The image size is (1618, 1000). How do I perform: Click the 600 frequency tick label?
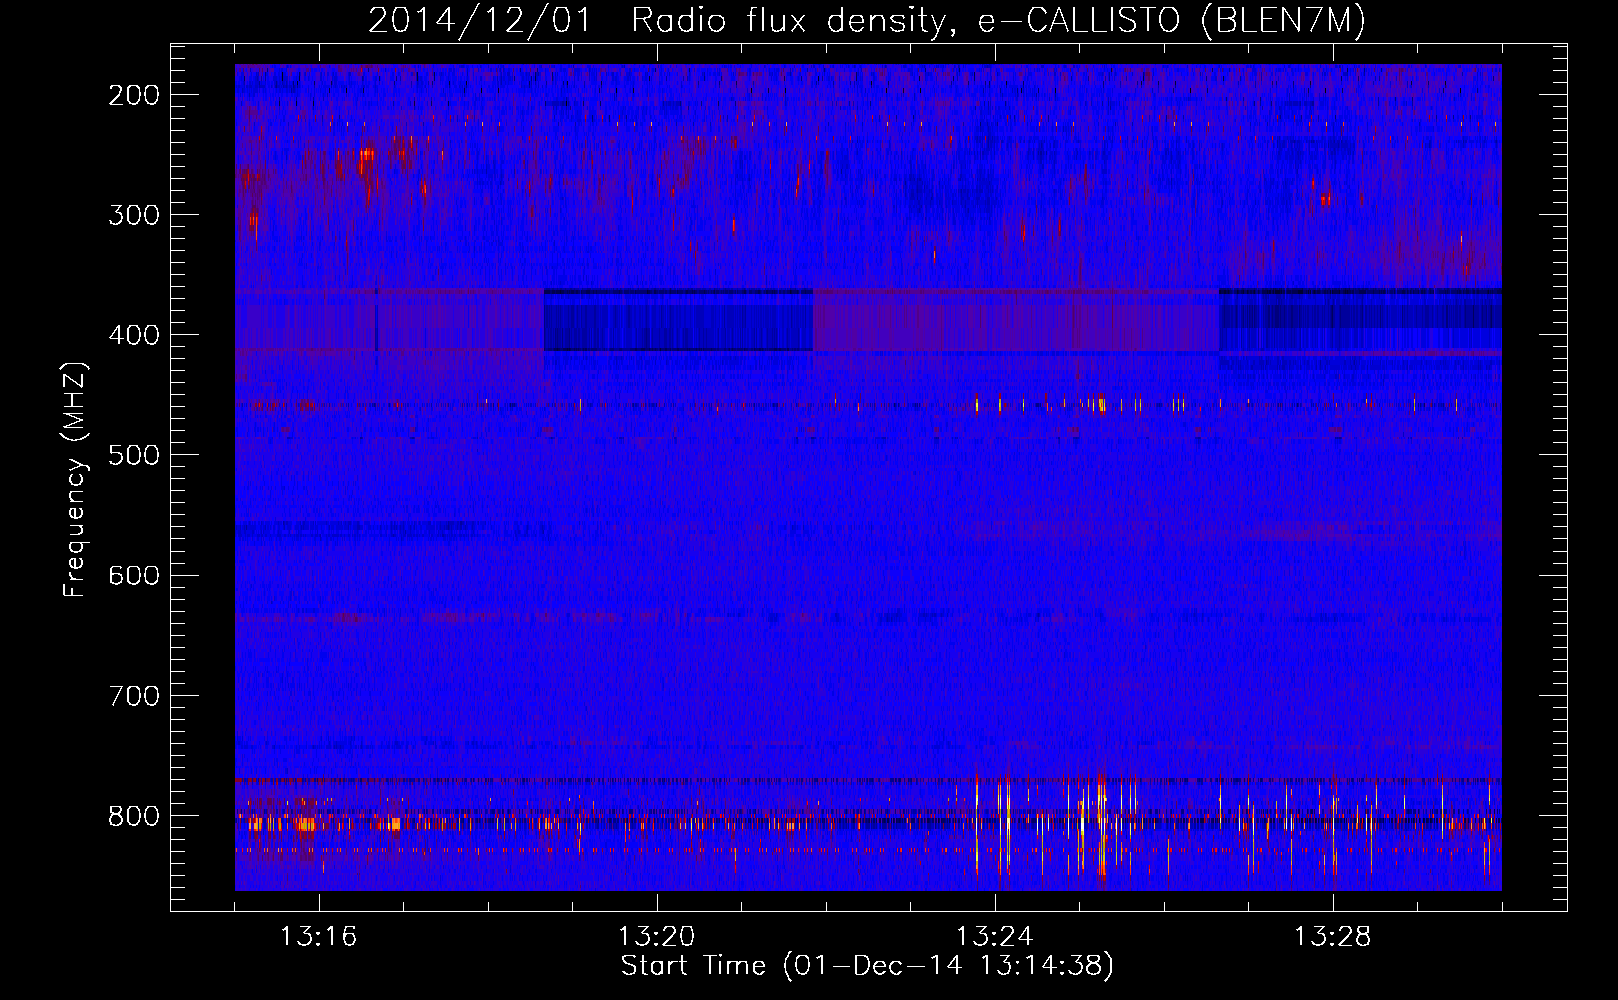(x=134, y=576)
